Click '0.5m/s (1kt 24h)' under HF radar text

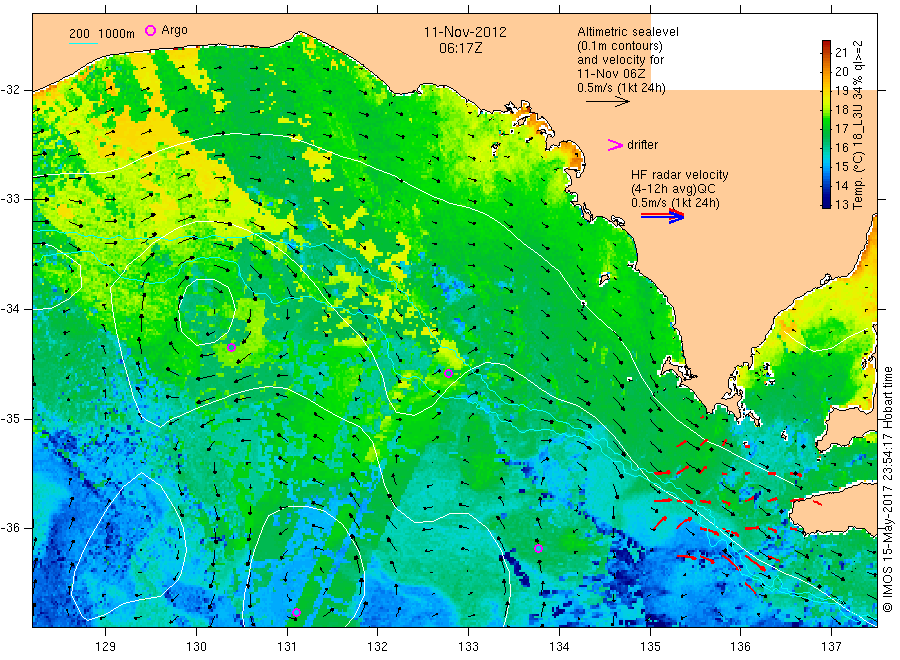pyautogui.click(x=676, y=203)
